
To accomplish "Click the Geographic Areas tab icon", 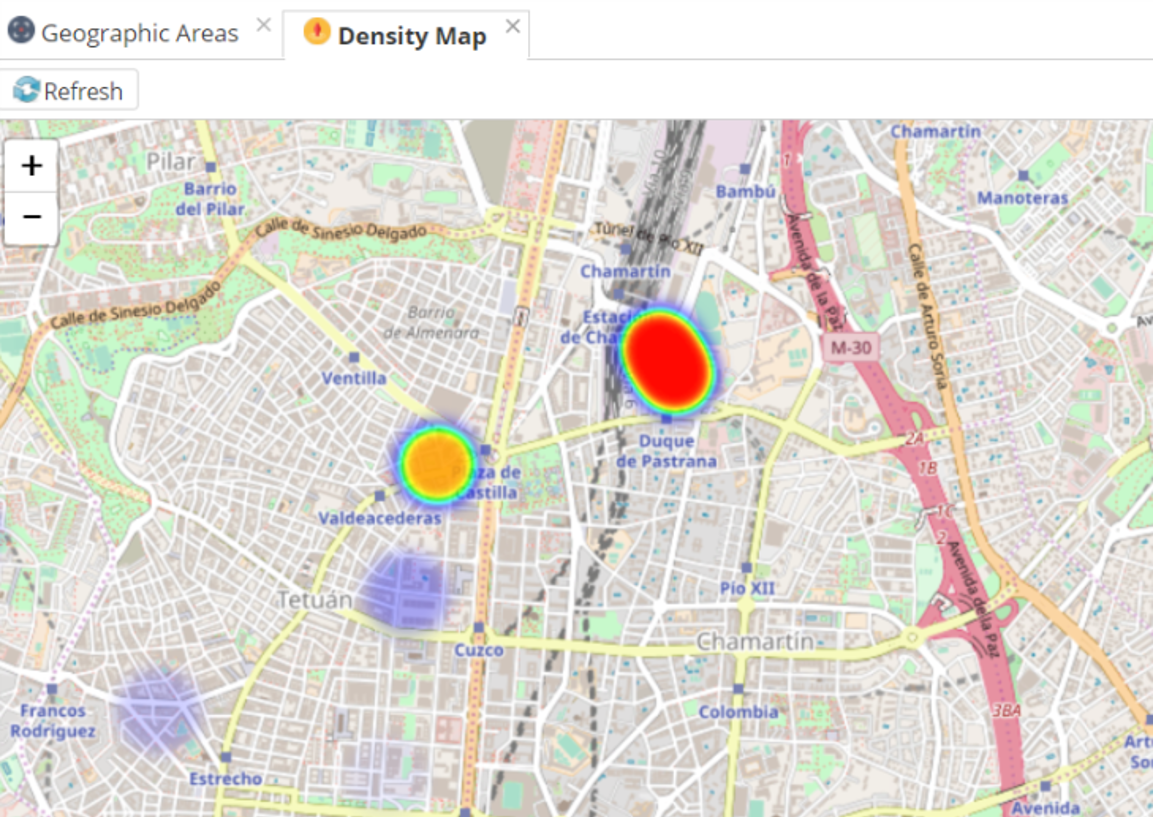I will (21, 32).
